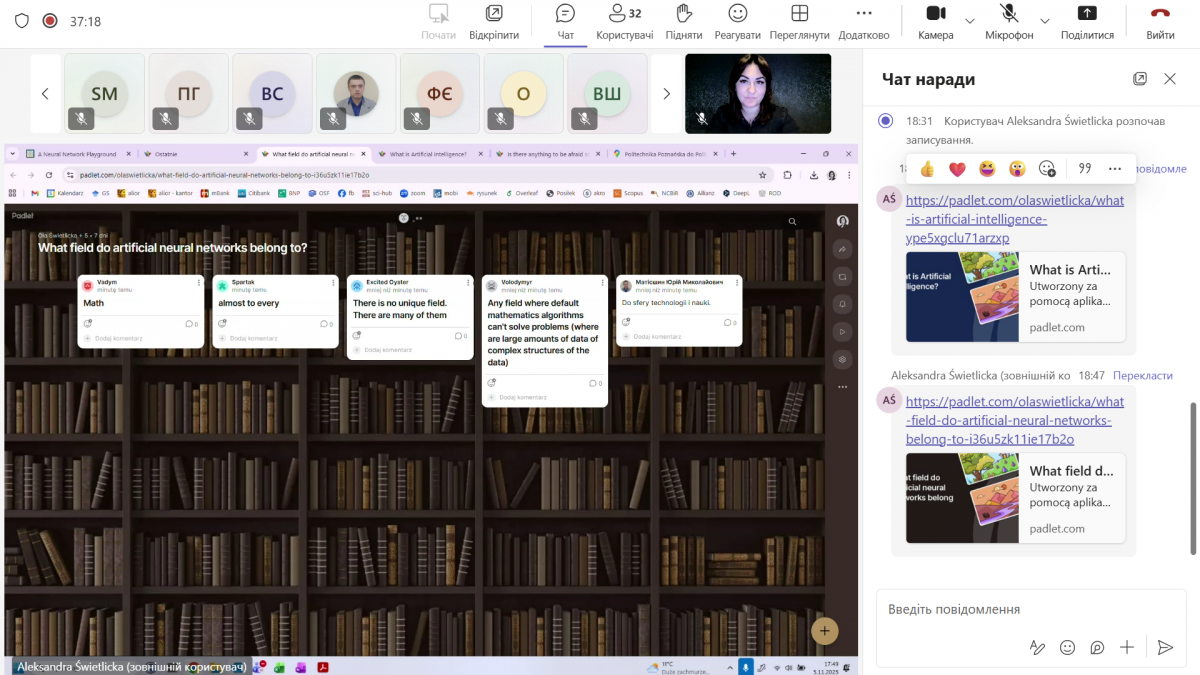Toggle the recording indicator button
The height and width of the screenshot is (675, 1200).
pyautogui.click(x=50, y=21)
